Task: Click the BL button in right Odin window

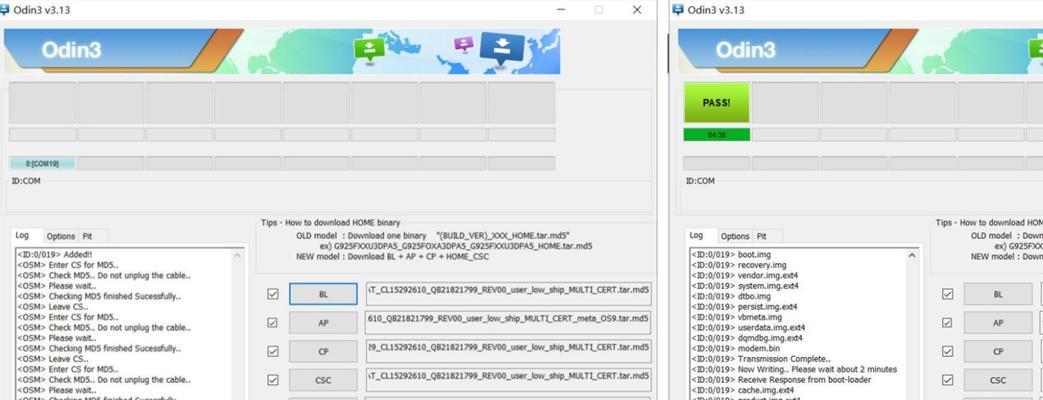Action: point(998,294)
